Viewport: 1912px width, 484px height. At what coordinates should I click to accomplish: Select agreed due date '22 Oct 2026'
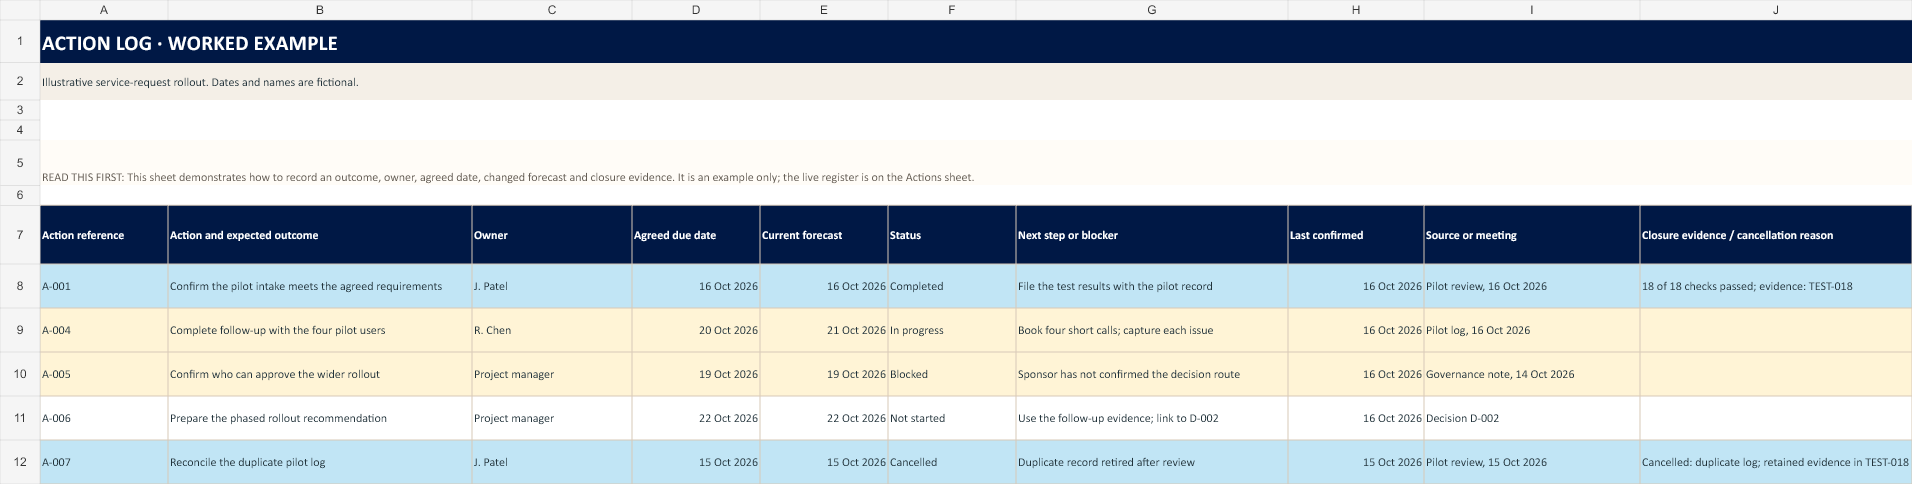click(x=696, y=418)
